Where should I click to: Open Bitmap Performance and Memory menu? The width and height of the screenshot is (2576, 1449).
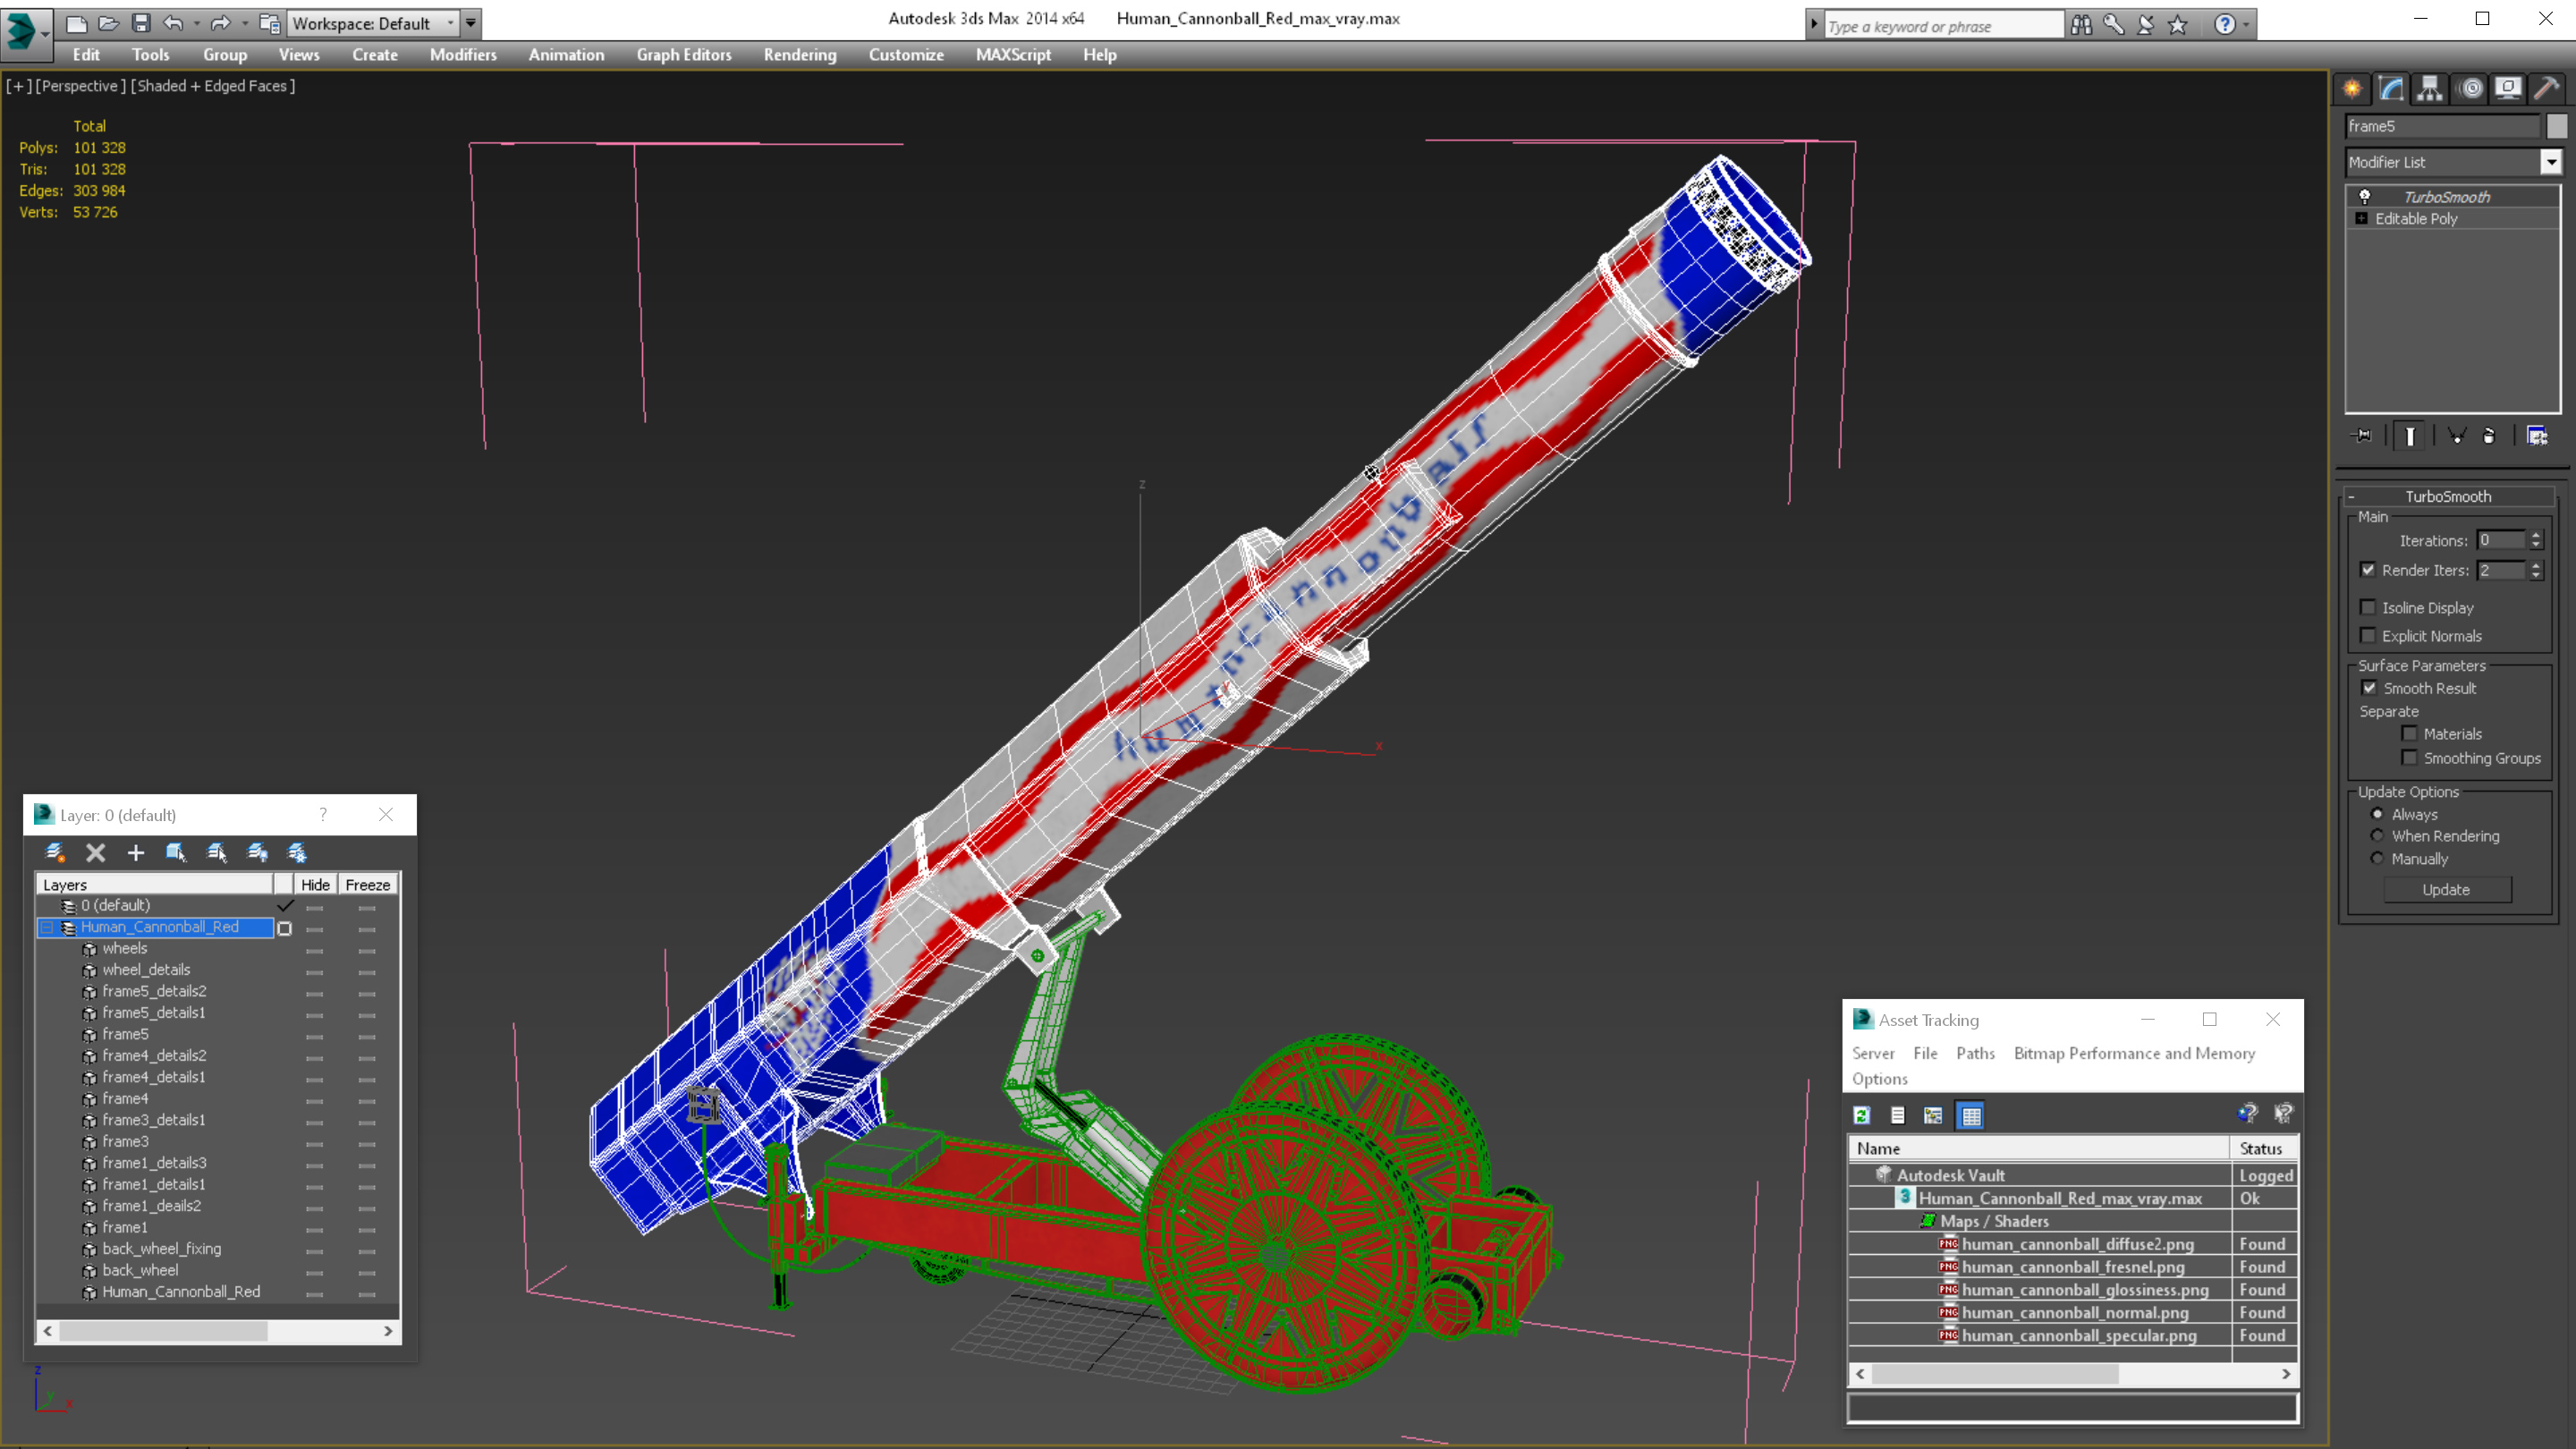tap(2134, 1053)
